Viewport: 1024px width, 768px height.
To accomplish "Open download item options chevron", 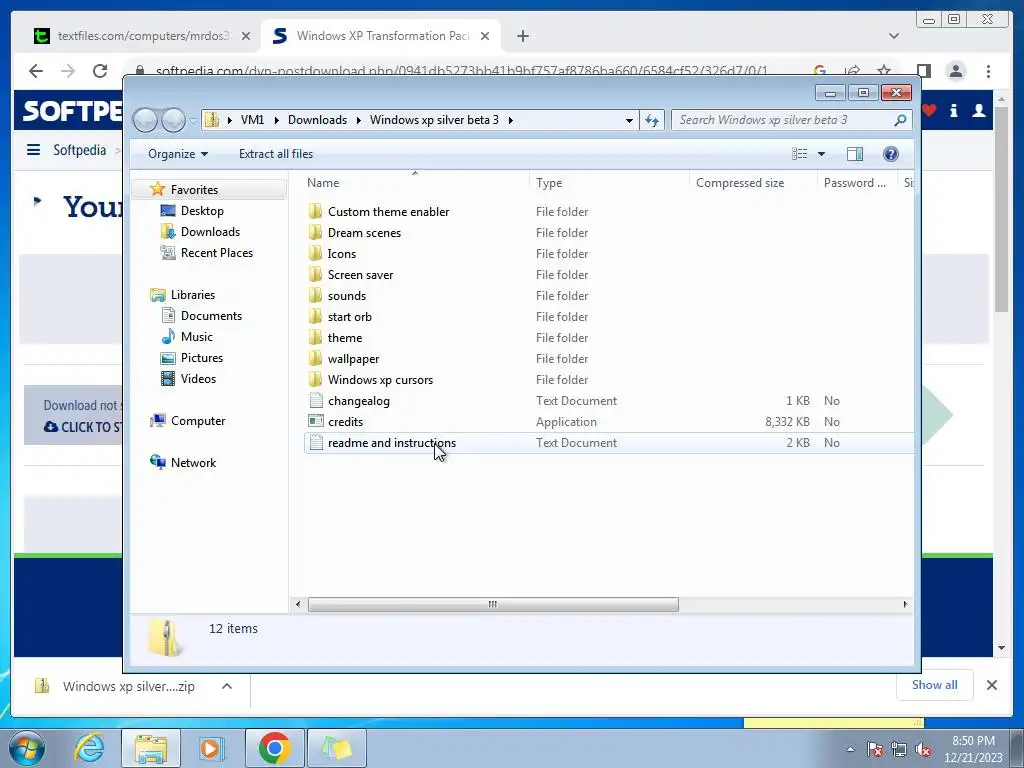I will point(227,686).
